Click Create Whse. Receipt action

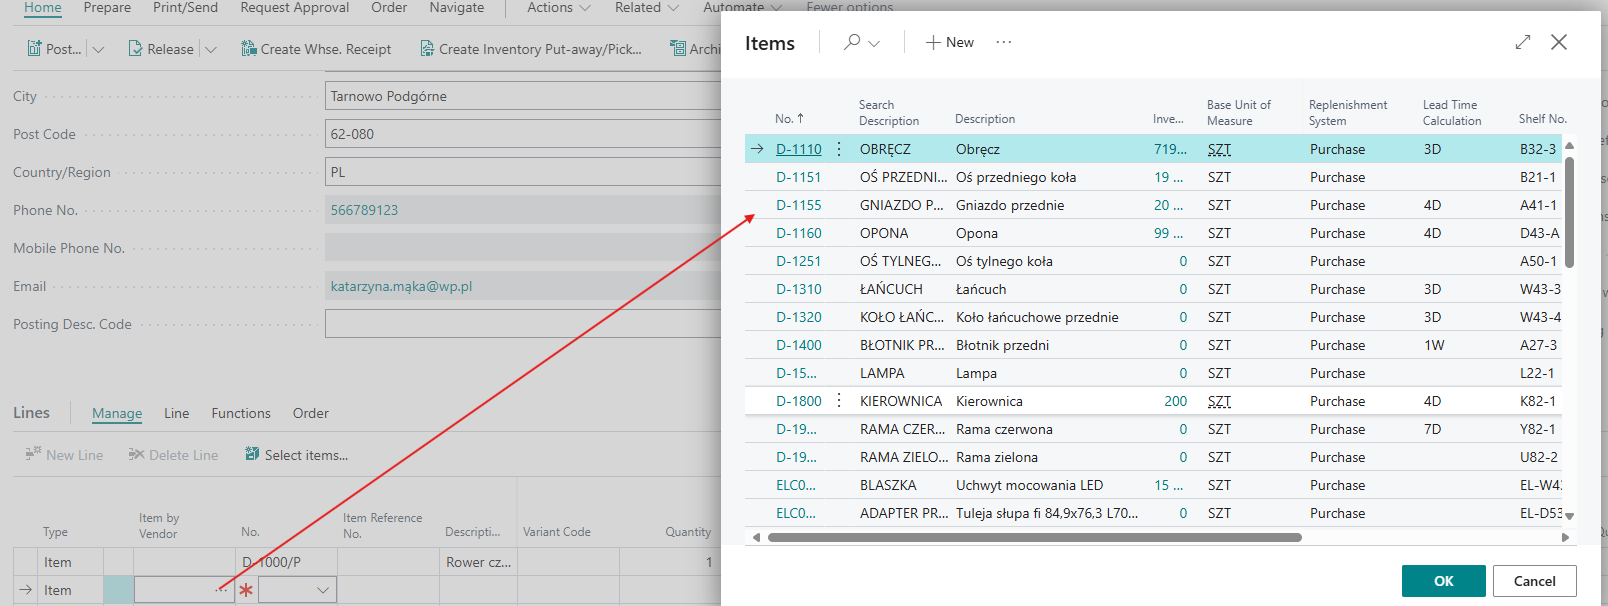pyautogui.click(x=316, y=49)
